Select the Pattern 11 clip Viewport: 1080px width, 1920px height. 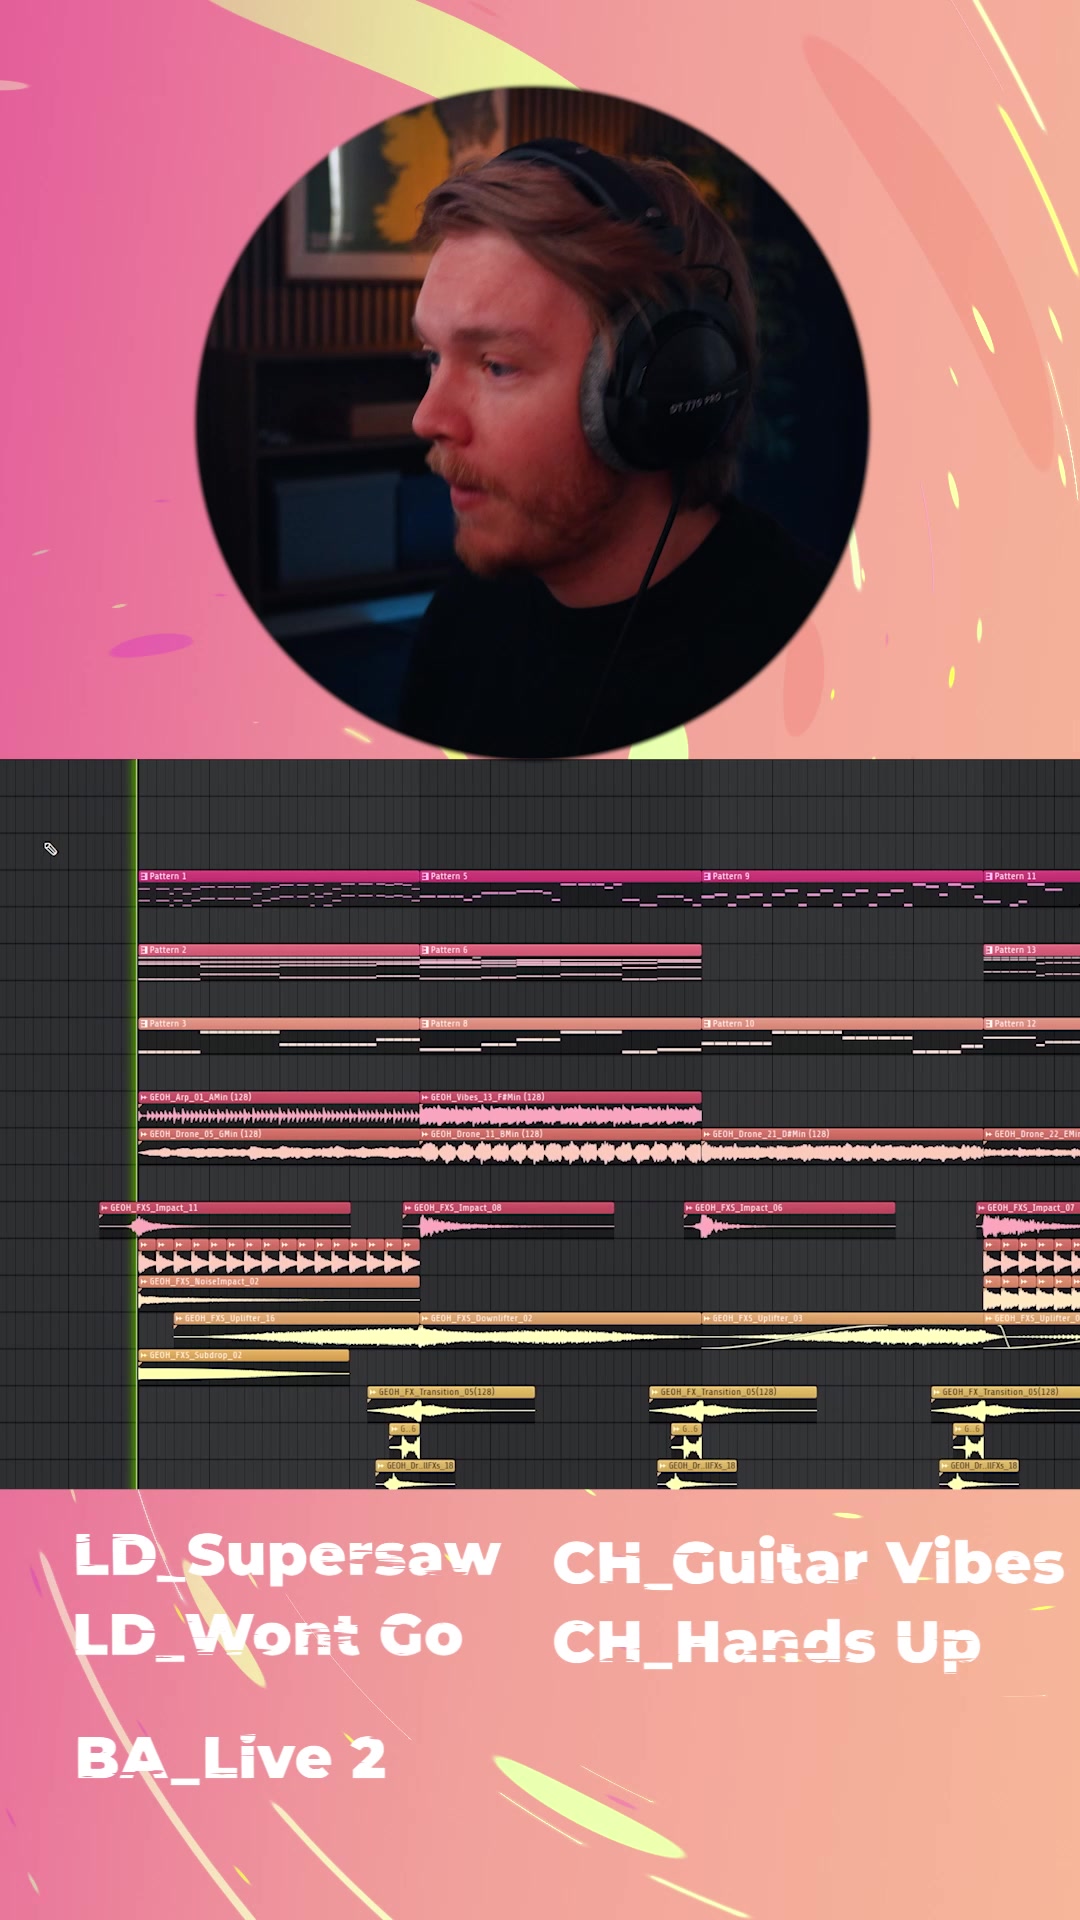1031,887
